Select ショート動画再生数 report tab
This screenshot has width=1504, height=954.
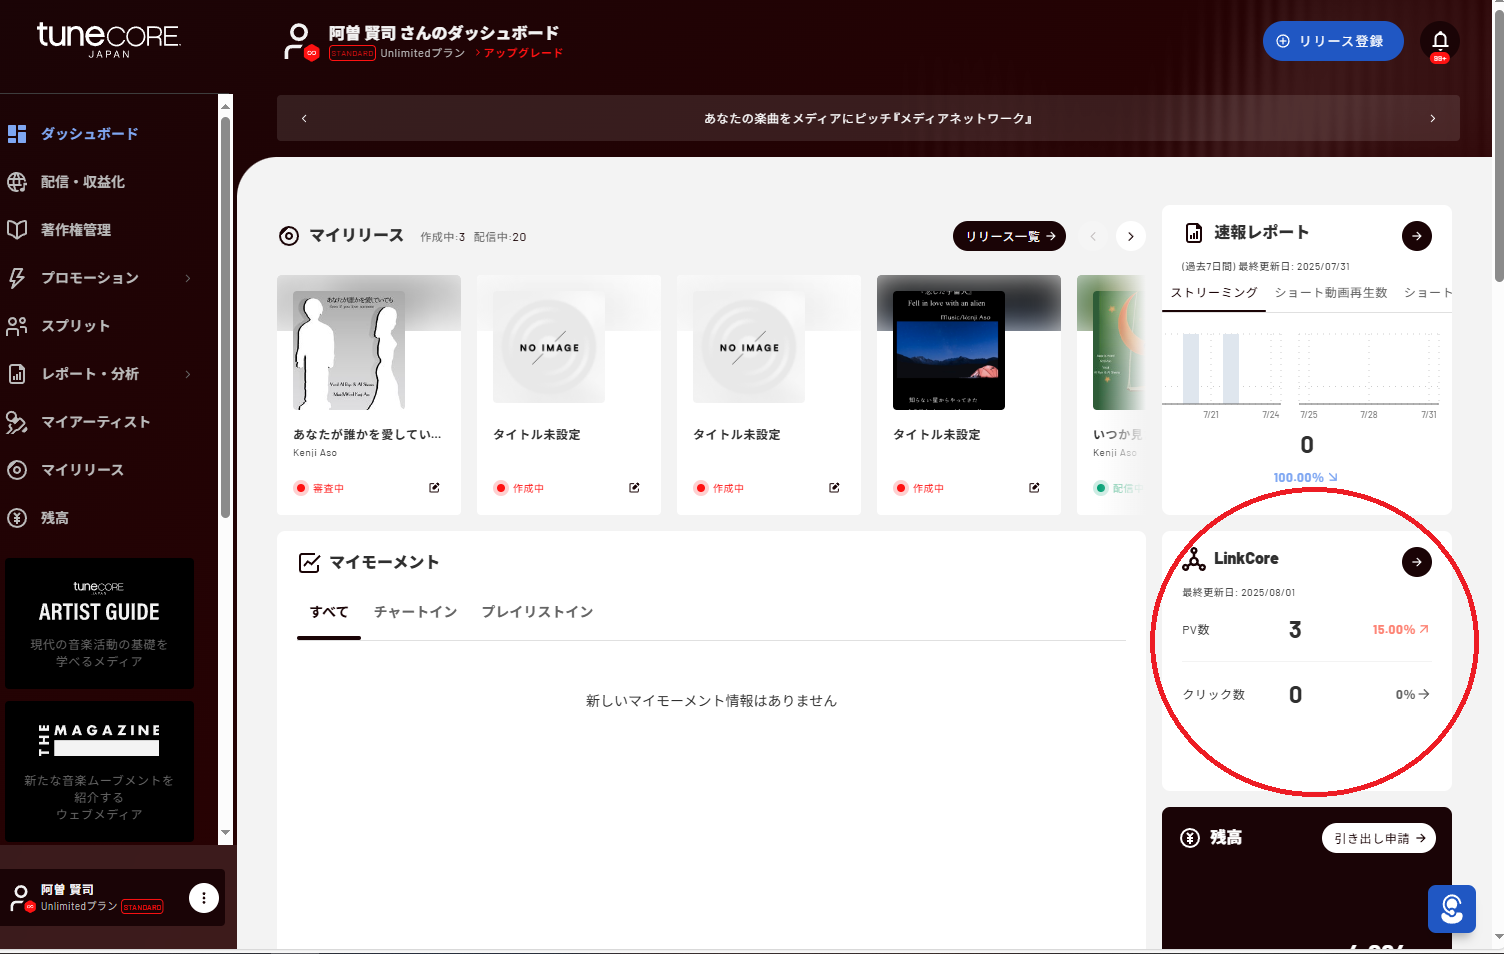pyautogui.click(x=1330, y=293)
